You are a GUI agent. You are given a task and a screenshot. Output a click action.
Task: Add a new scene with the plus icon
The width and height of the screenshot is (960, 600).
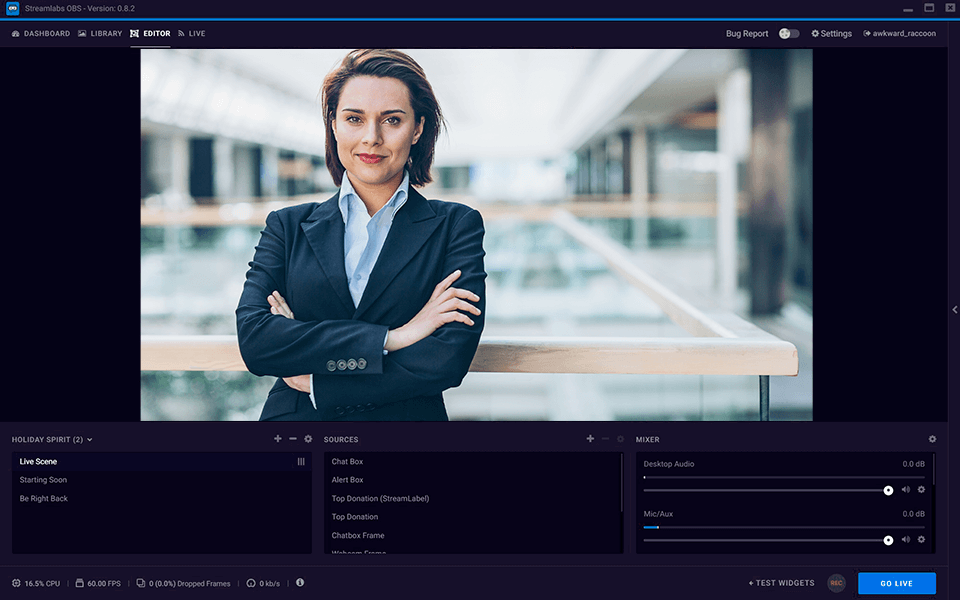point(277,438)
